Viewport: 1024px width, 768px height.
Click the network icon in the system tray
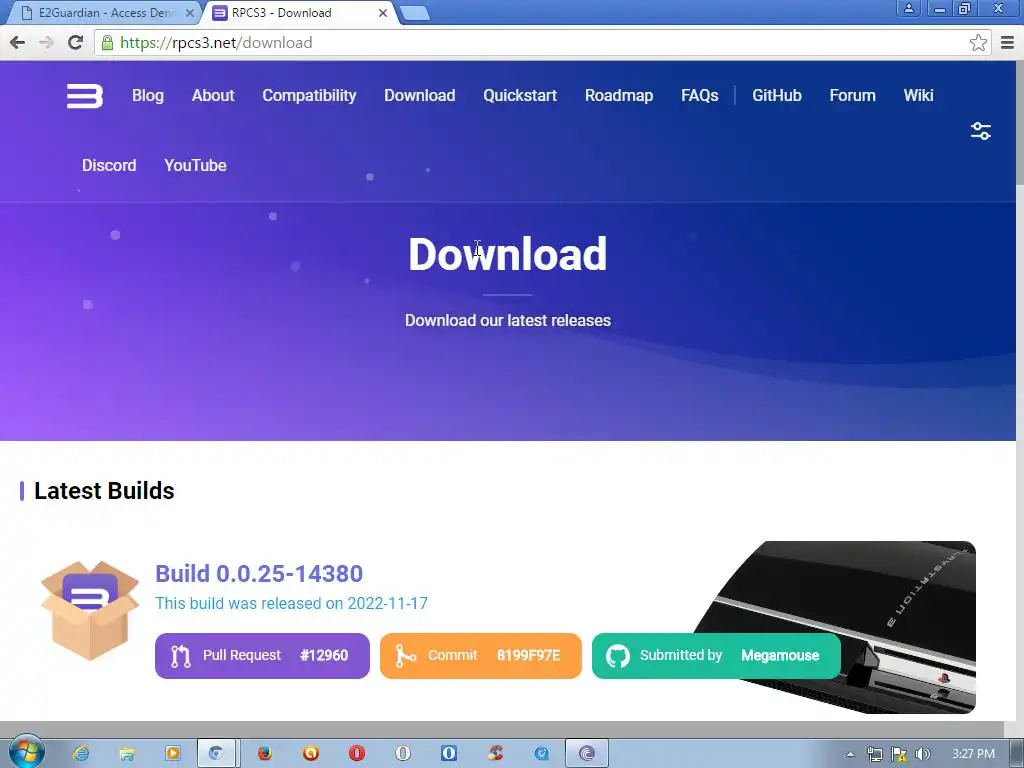(x=874, y=755)
